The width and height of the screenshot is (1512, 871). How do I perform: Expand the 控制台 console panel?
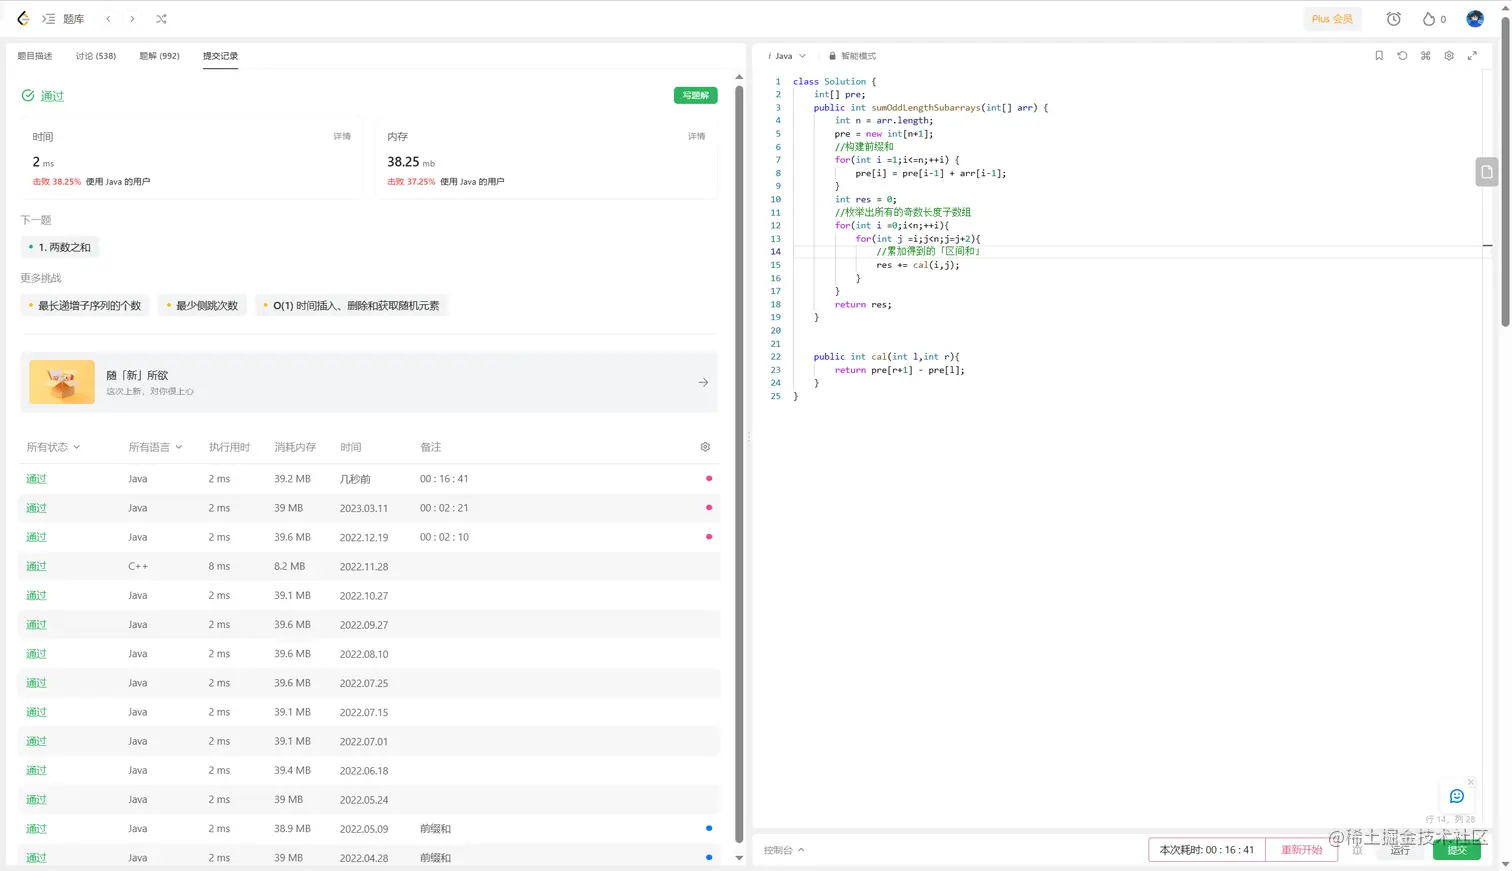point(784,850)
